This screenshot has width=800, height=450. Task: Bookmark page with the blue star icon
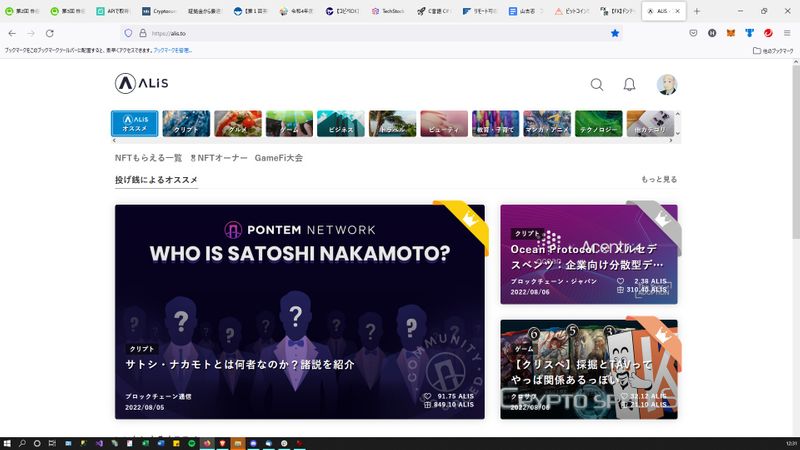[x=615, y=33]
